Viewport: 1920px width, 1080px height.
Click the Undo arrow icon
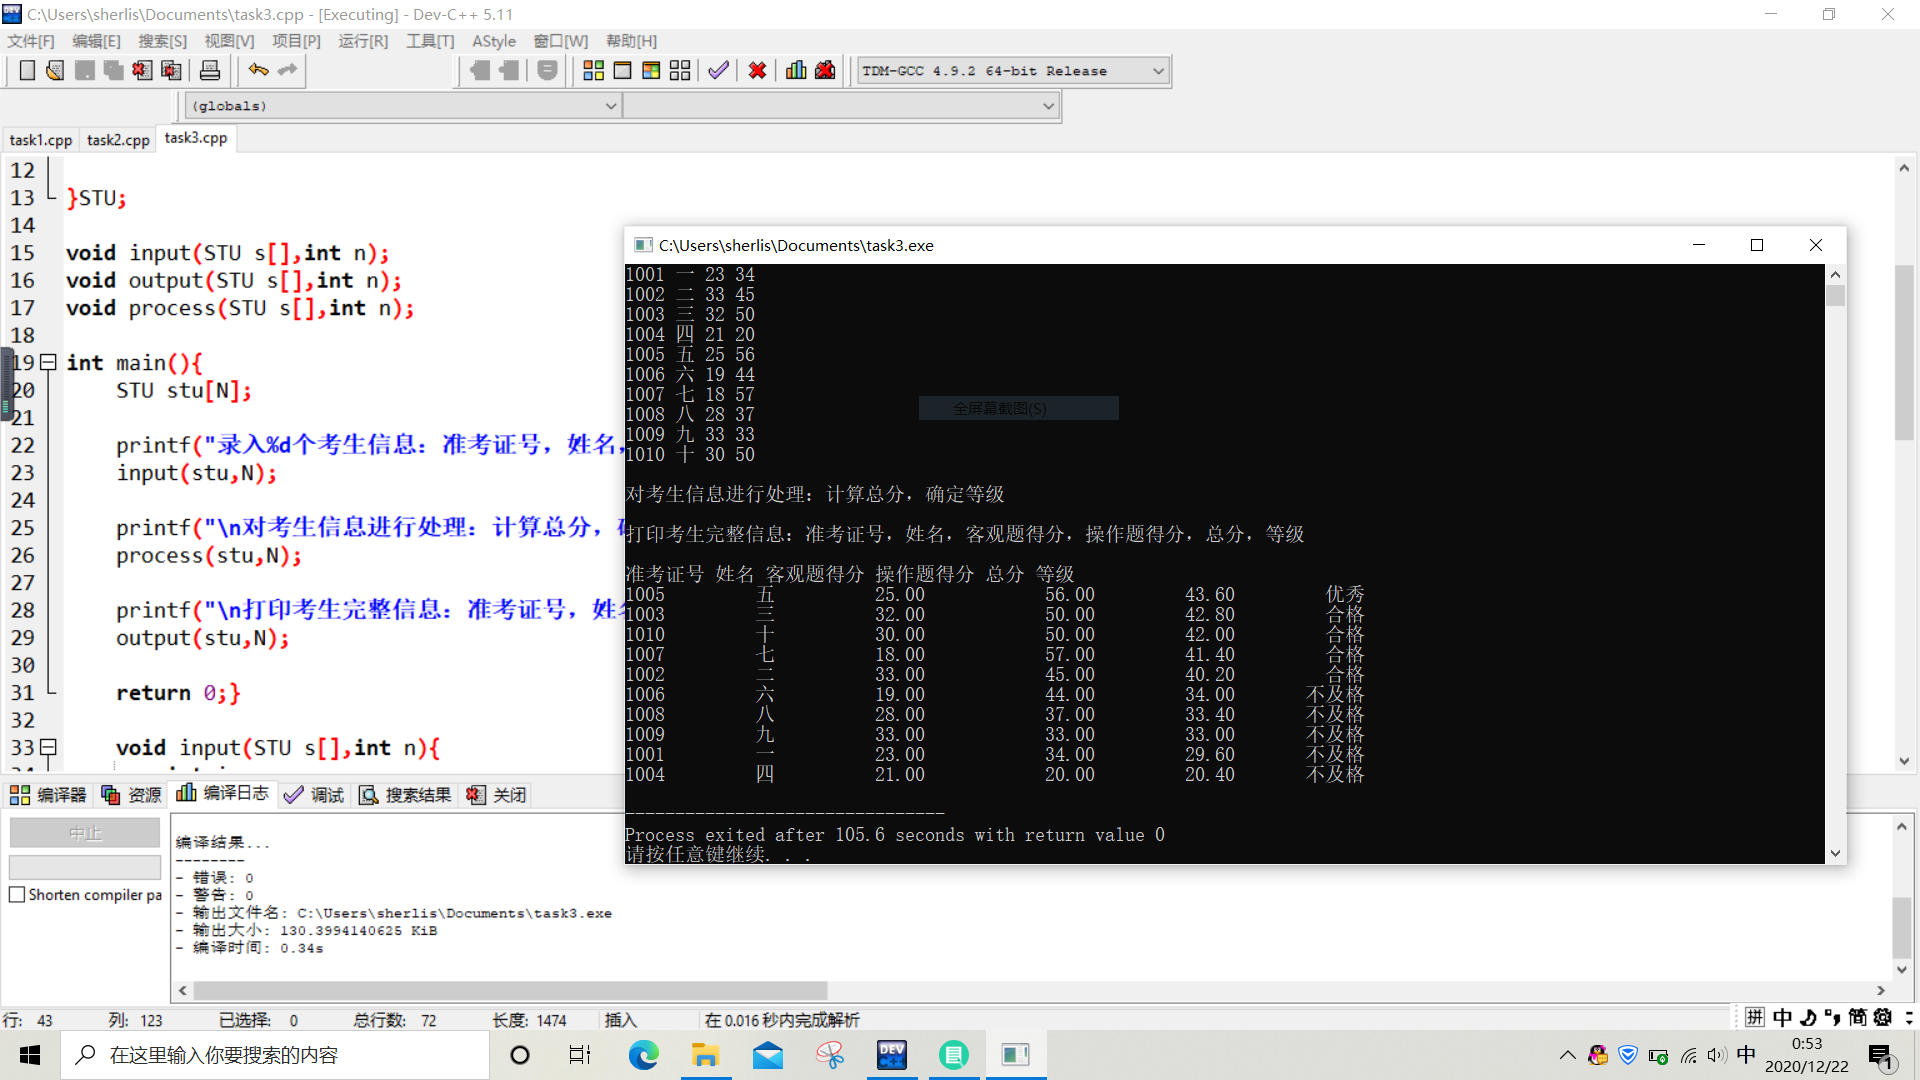pyautogui.click(x=259, y=70)
